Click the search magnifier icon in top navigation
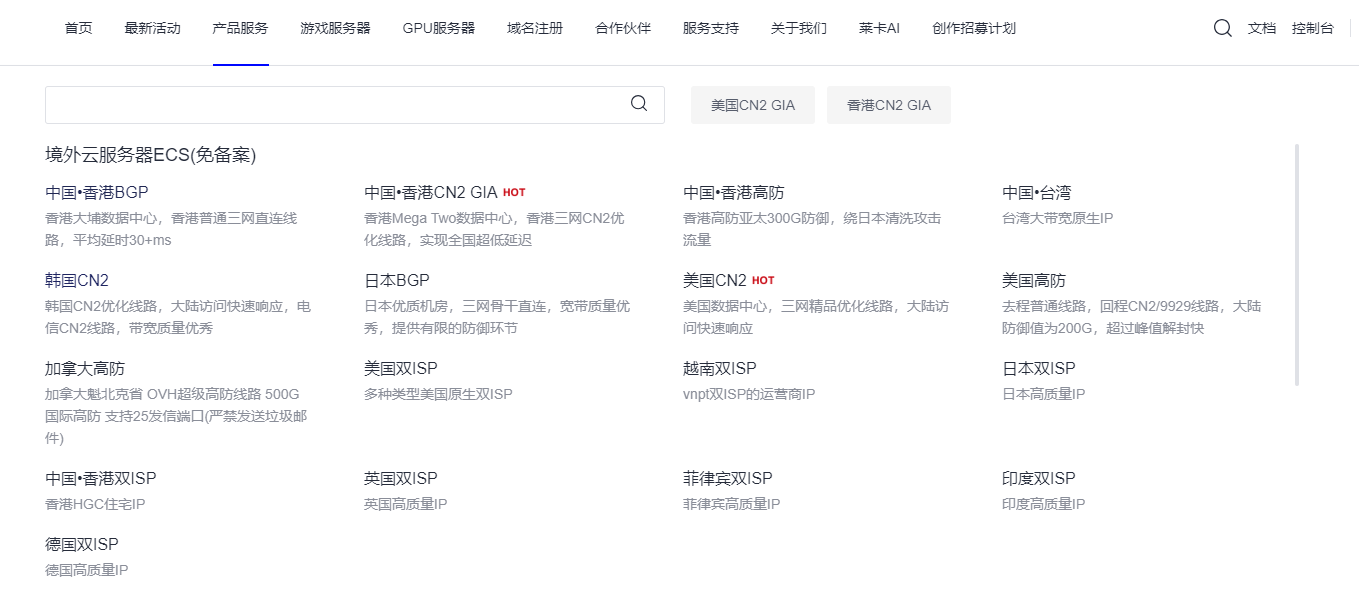 [x=1222, y=28]
